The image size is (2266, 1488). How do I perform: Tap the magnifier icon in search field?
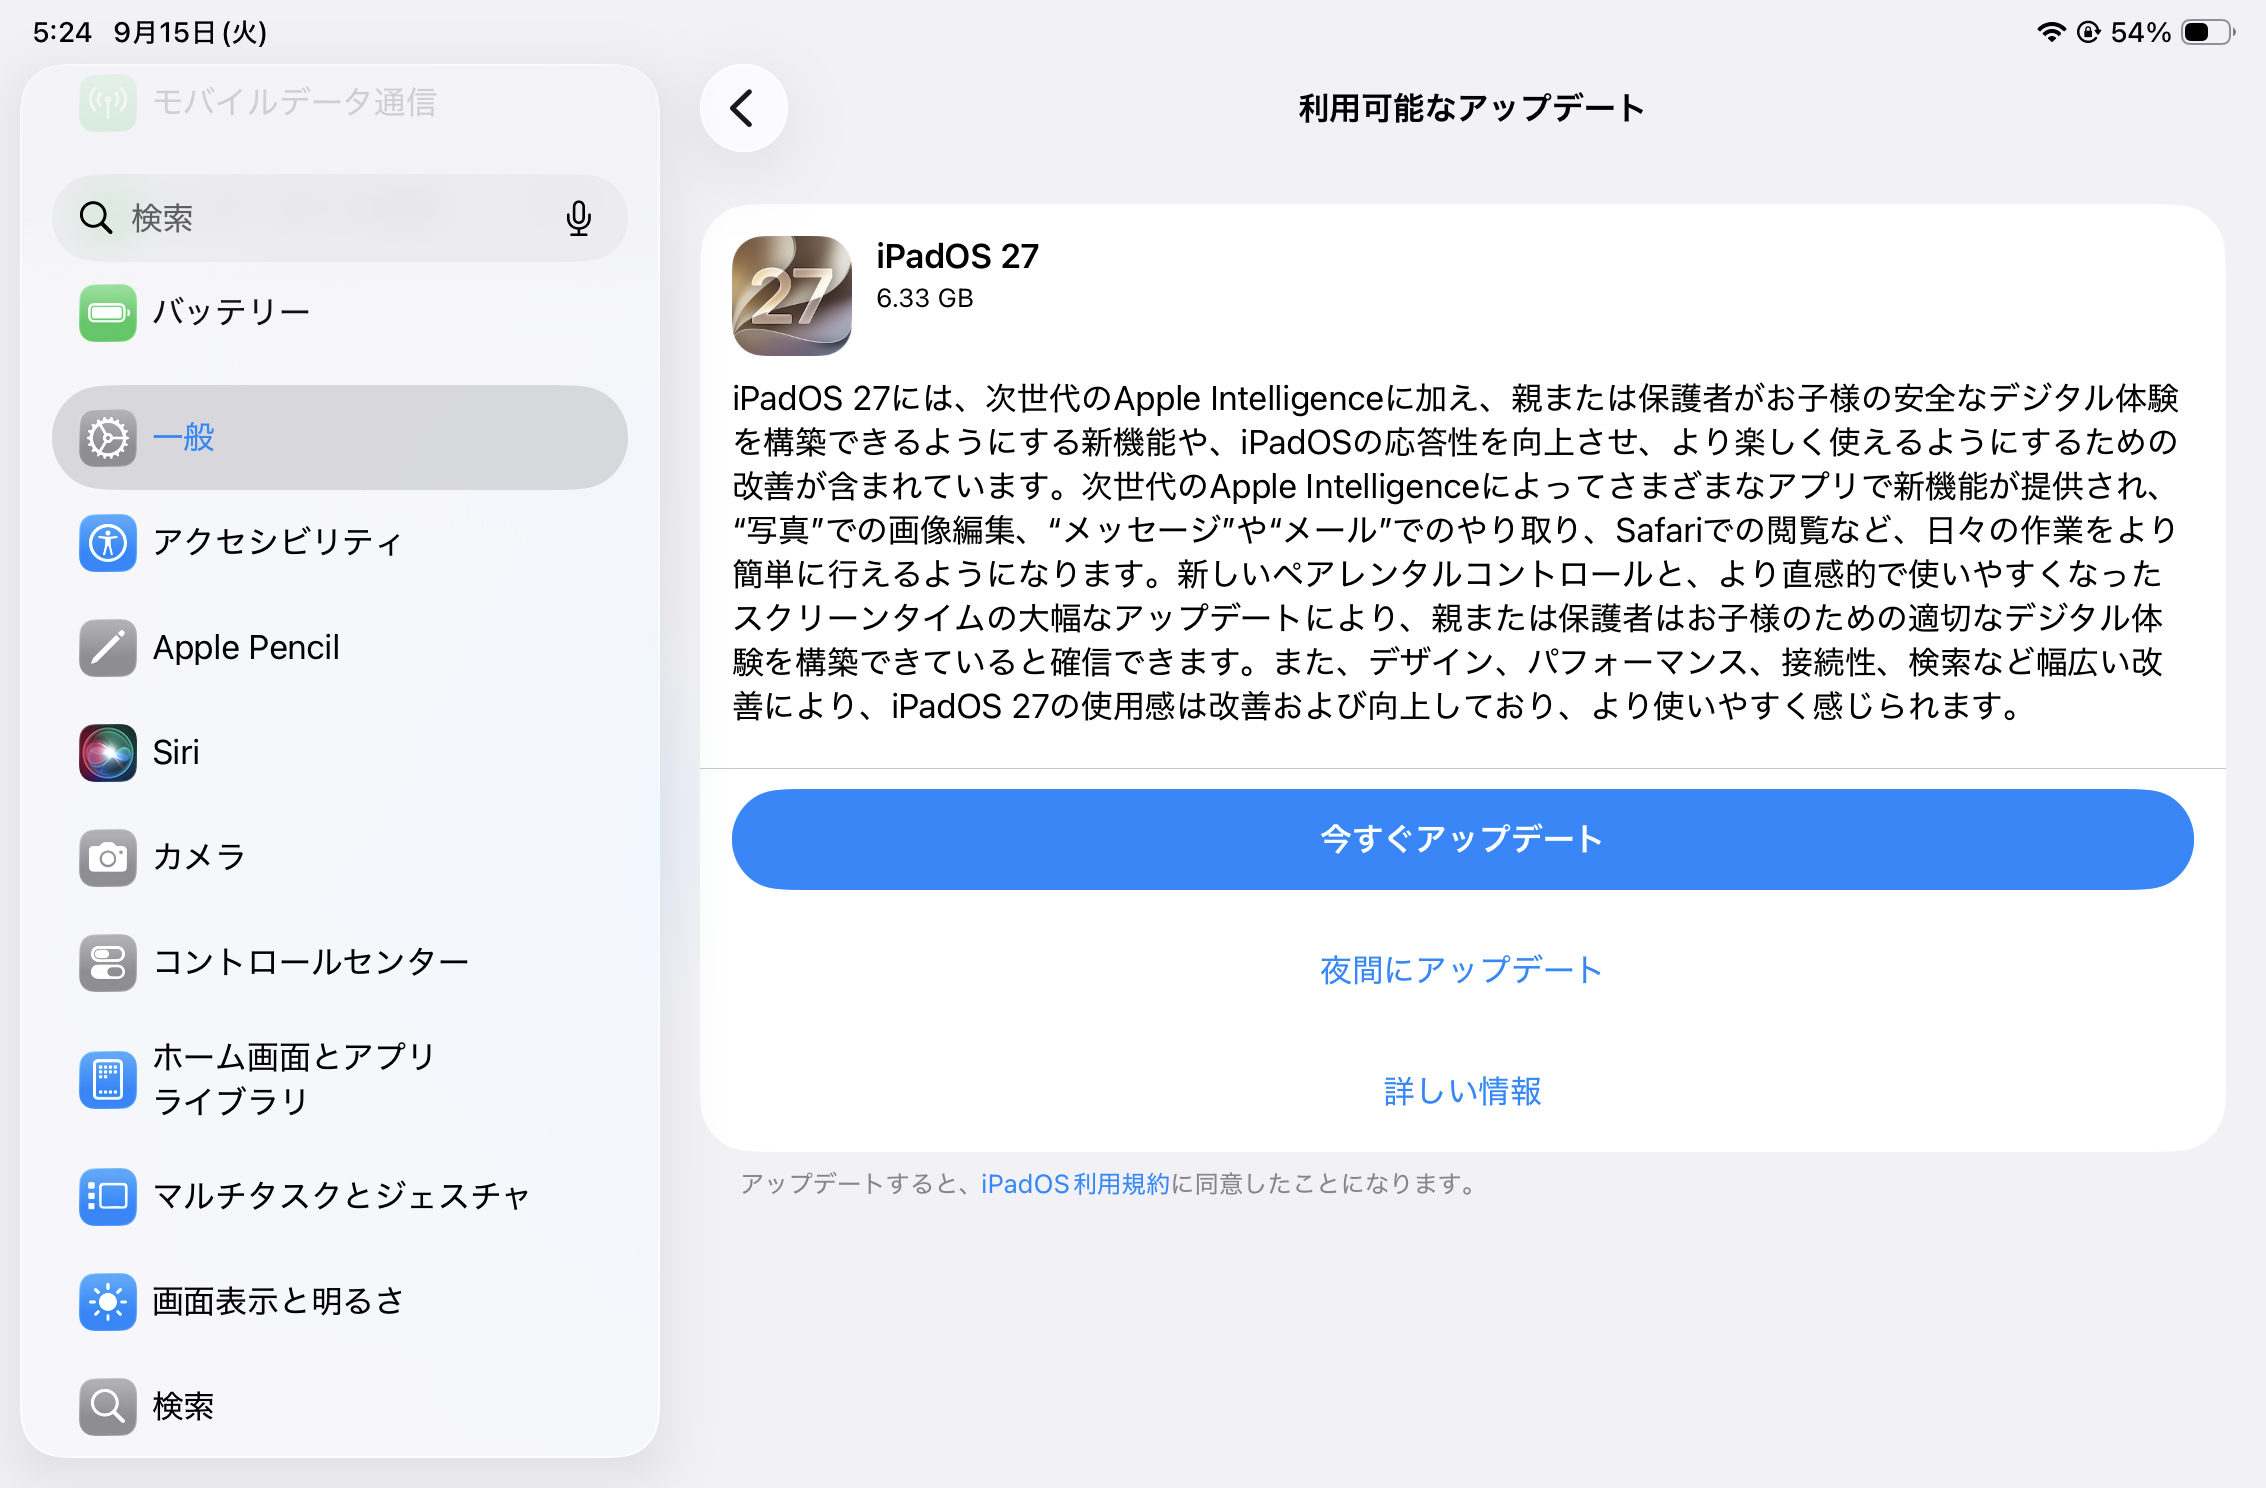click(96, 218)
